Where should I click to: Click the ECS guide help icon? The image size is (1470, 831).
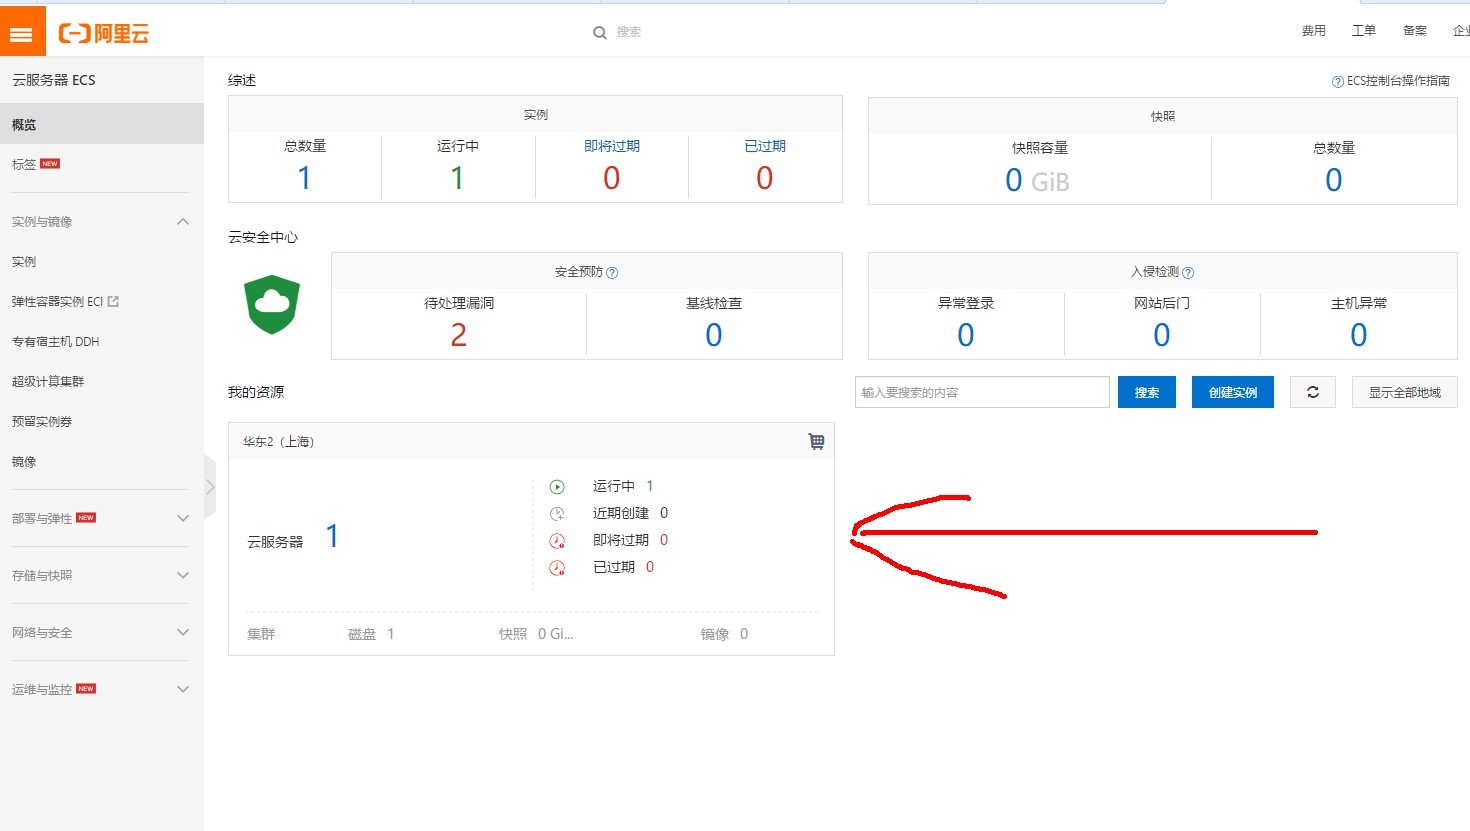(x=1337, y=82)
